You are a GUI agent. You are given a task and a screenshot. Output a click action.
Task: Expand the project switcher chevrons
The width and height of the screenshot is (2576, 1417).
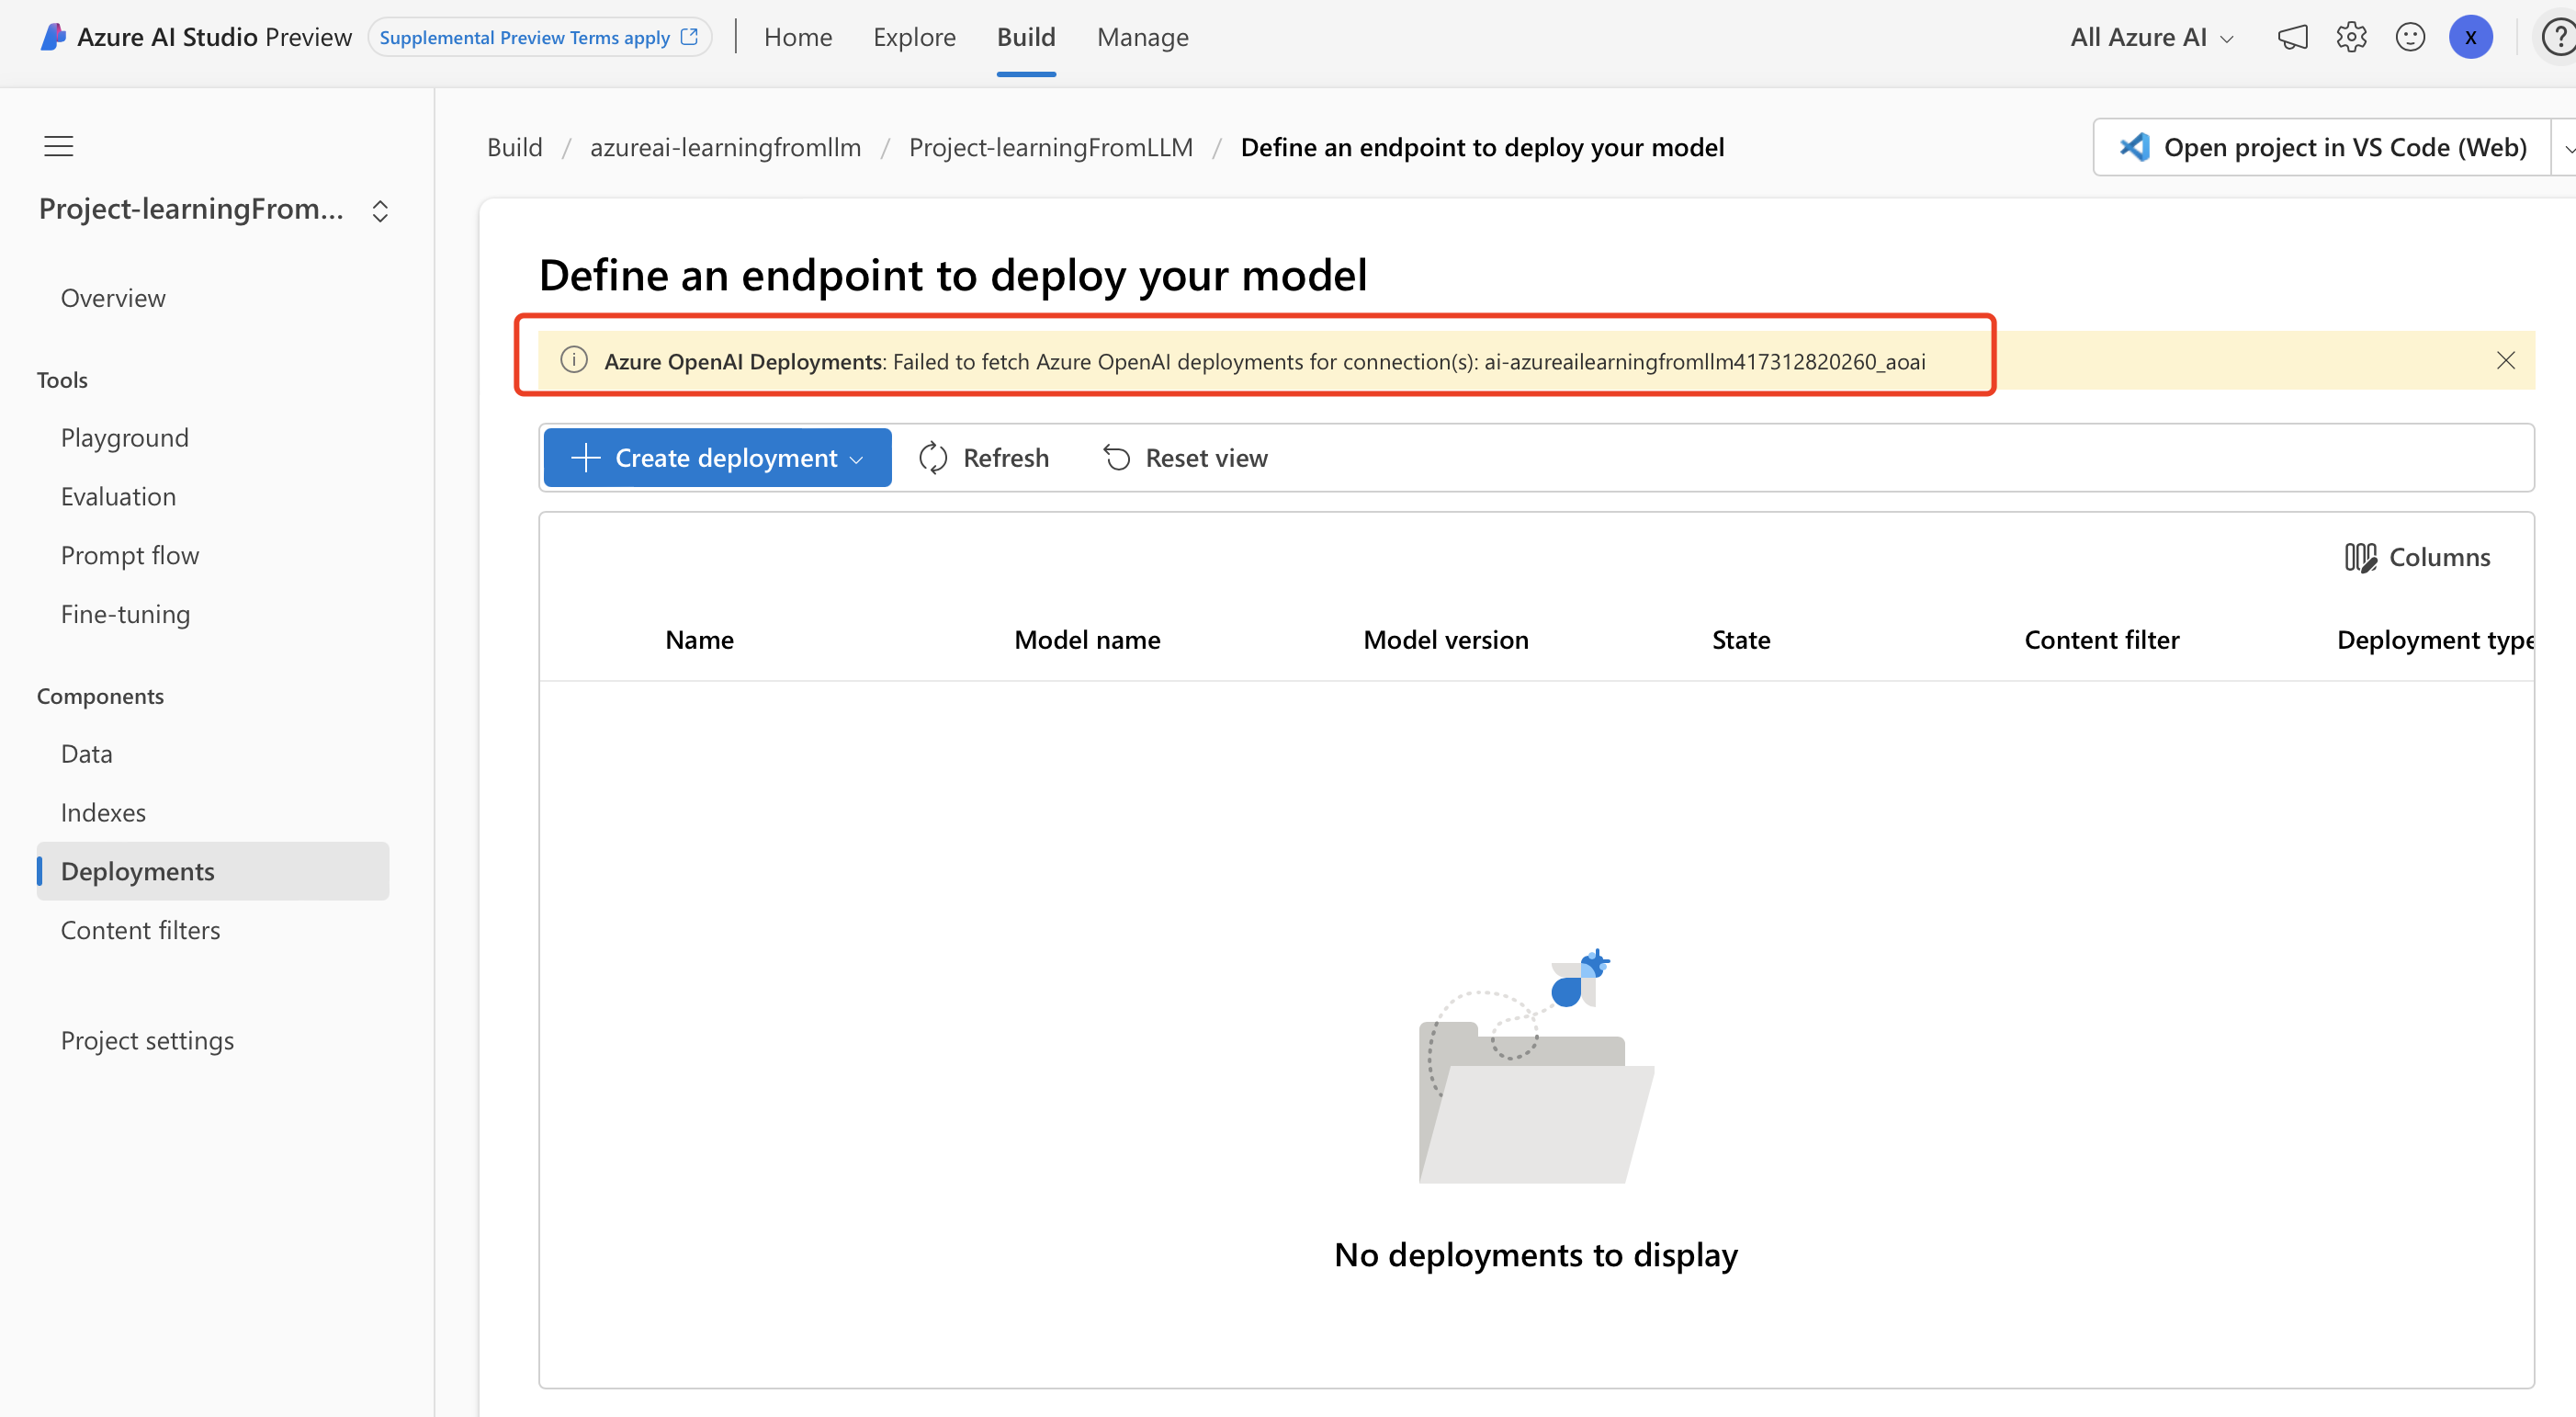point(380,211)
